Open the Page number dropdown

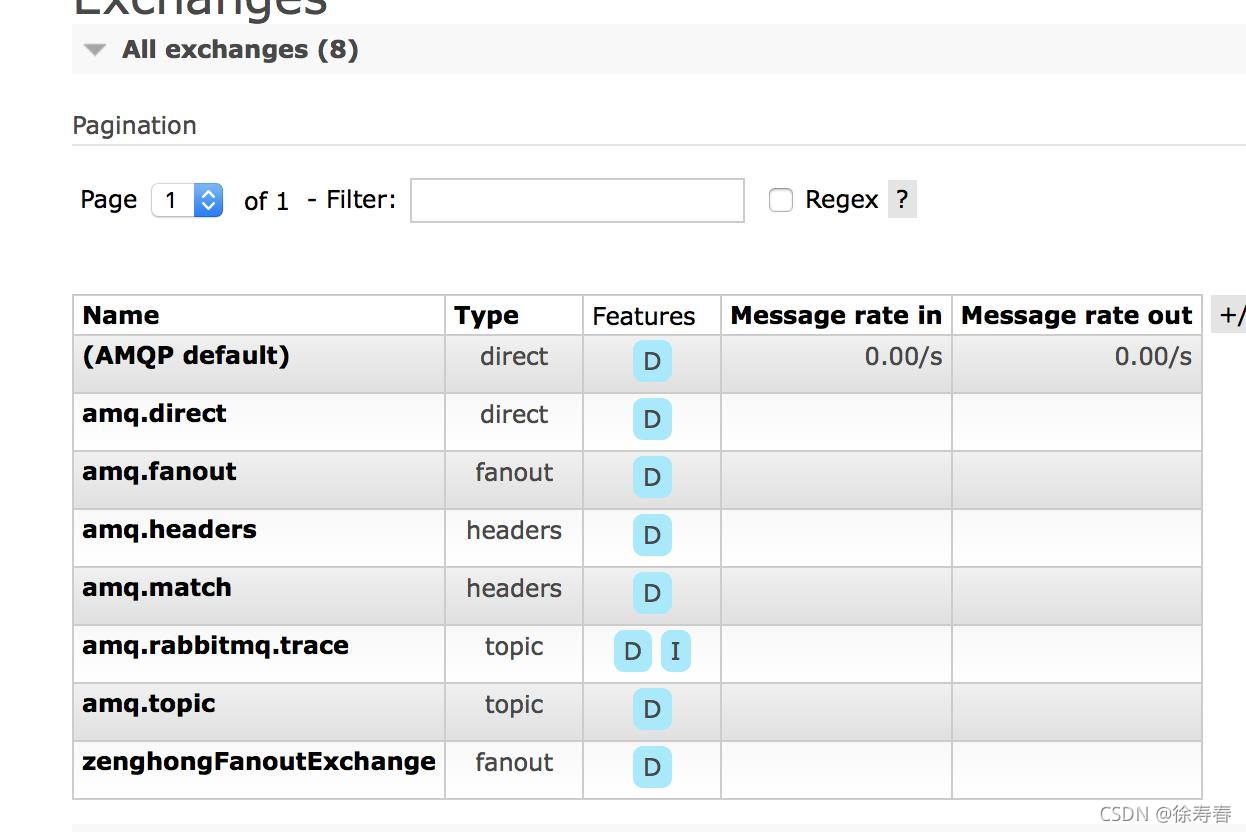(187, 200)
